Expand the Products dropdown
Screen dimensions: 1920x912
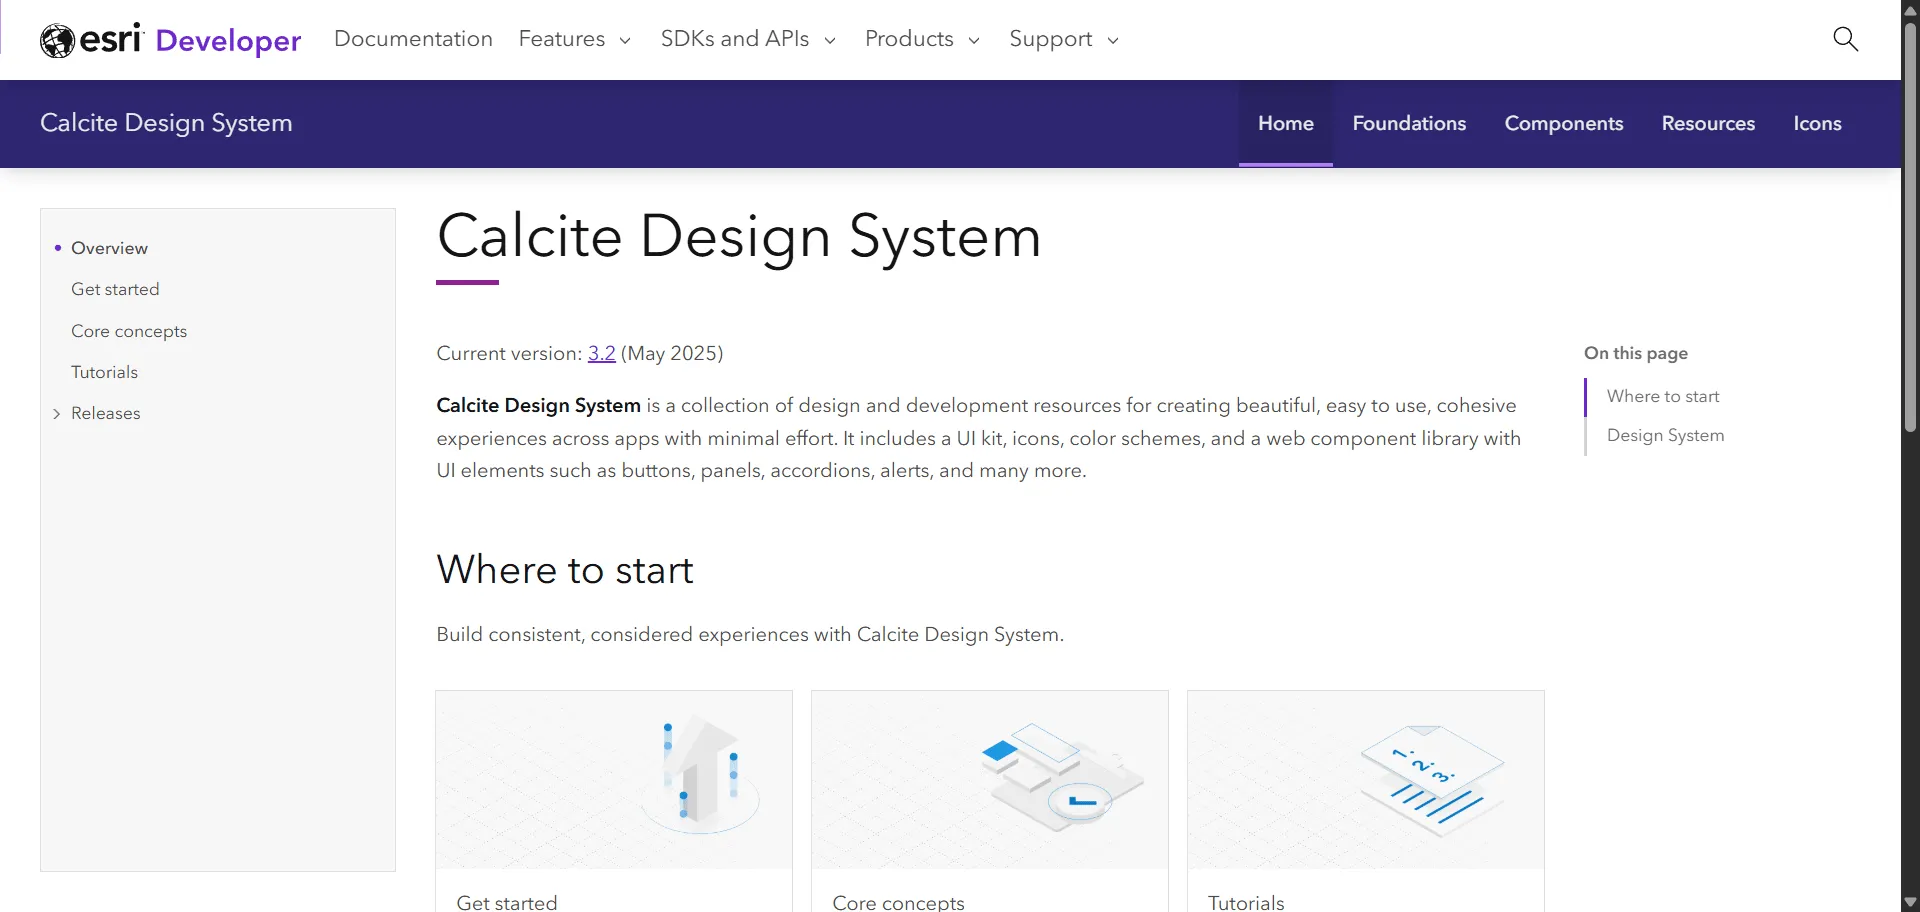(922, 39)
